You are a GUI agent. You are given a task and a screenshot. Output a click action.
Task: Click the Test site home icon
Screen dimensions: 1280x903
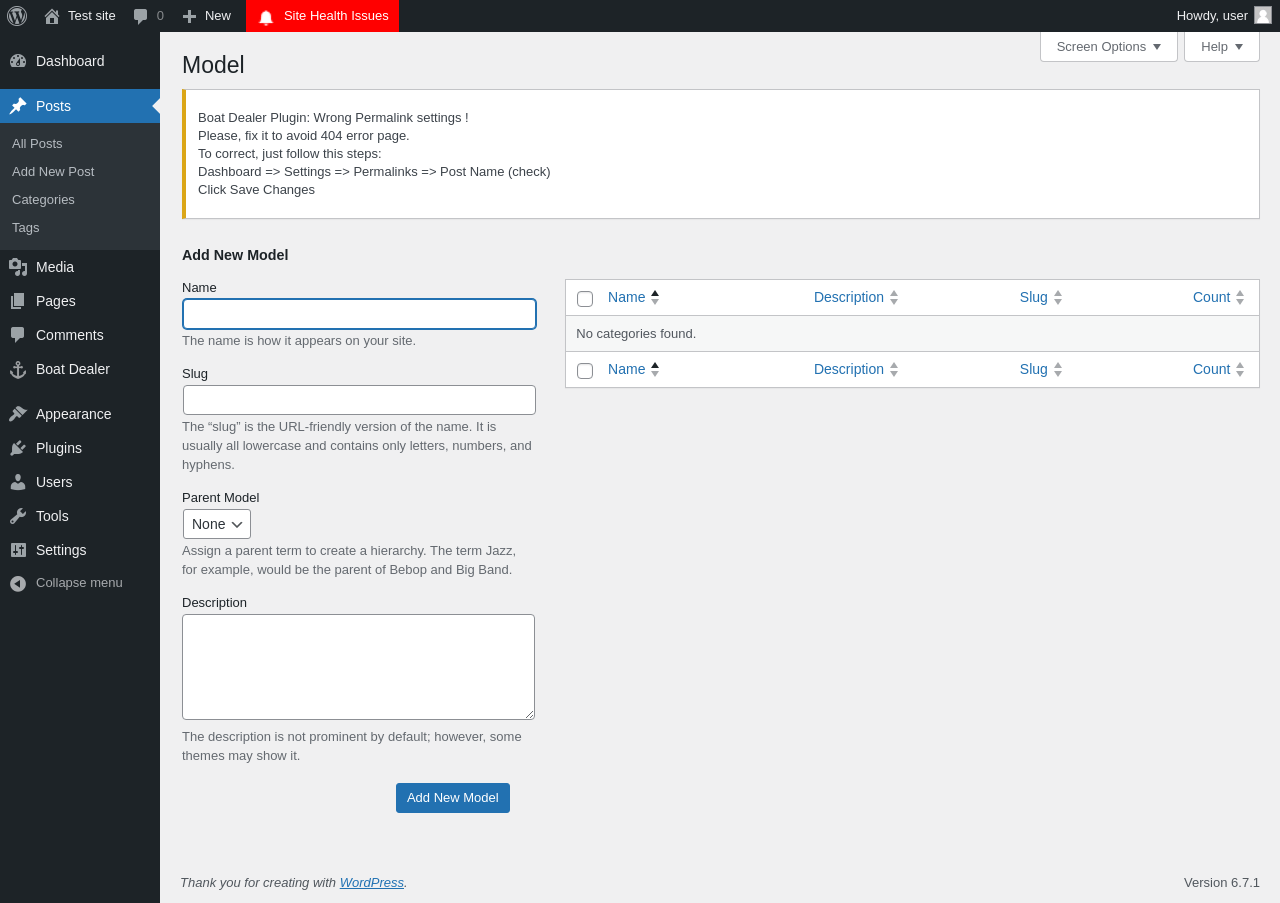pos(52,16)
